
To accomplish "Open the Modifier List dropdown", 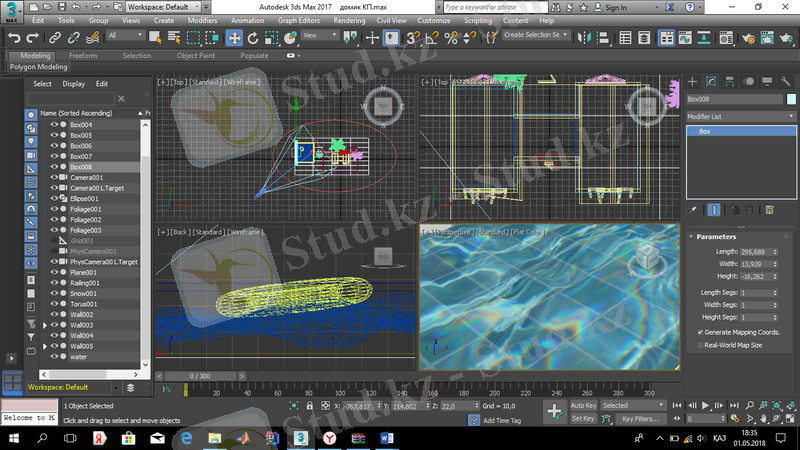I will click(x=740, y=117).
